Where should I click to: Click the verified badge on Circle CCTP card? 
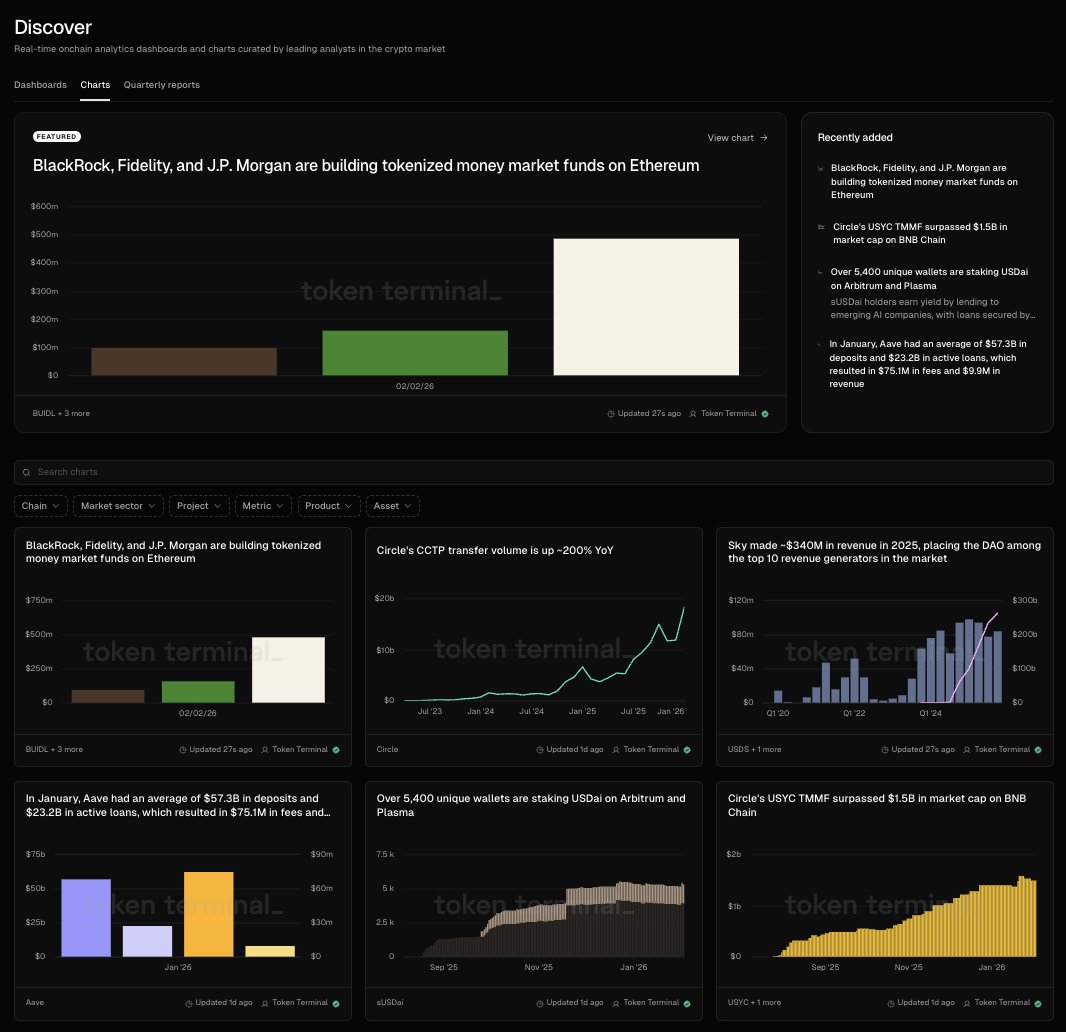tap(688, 749)
